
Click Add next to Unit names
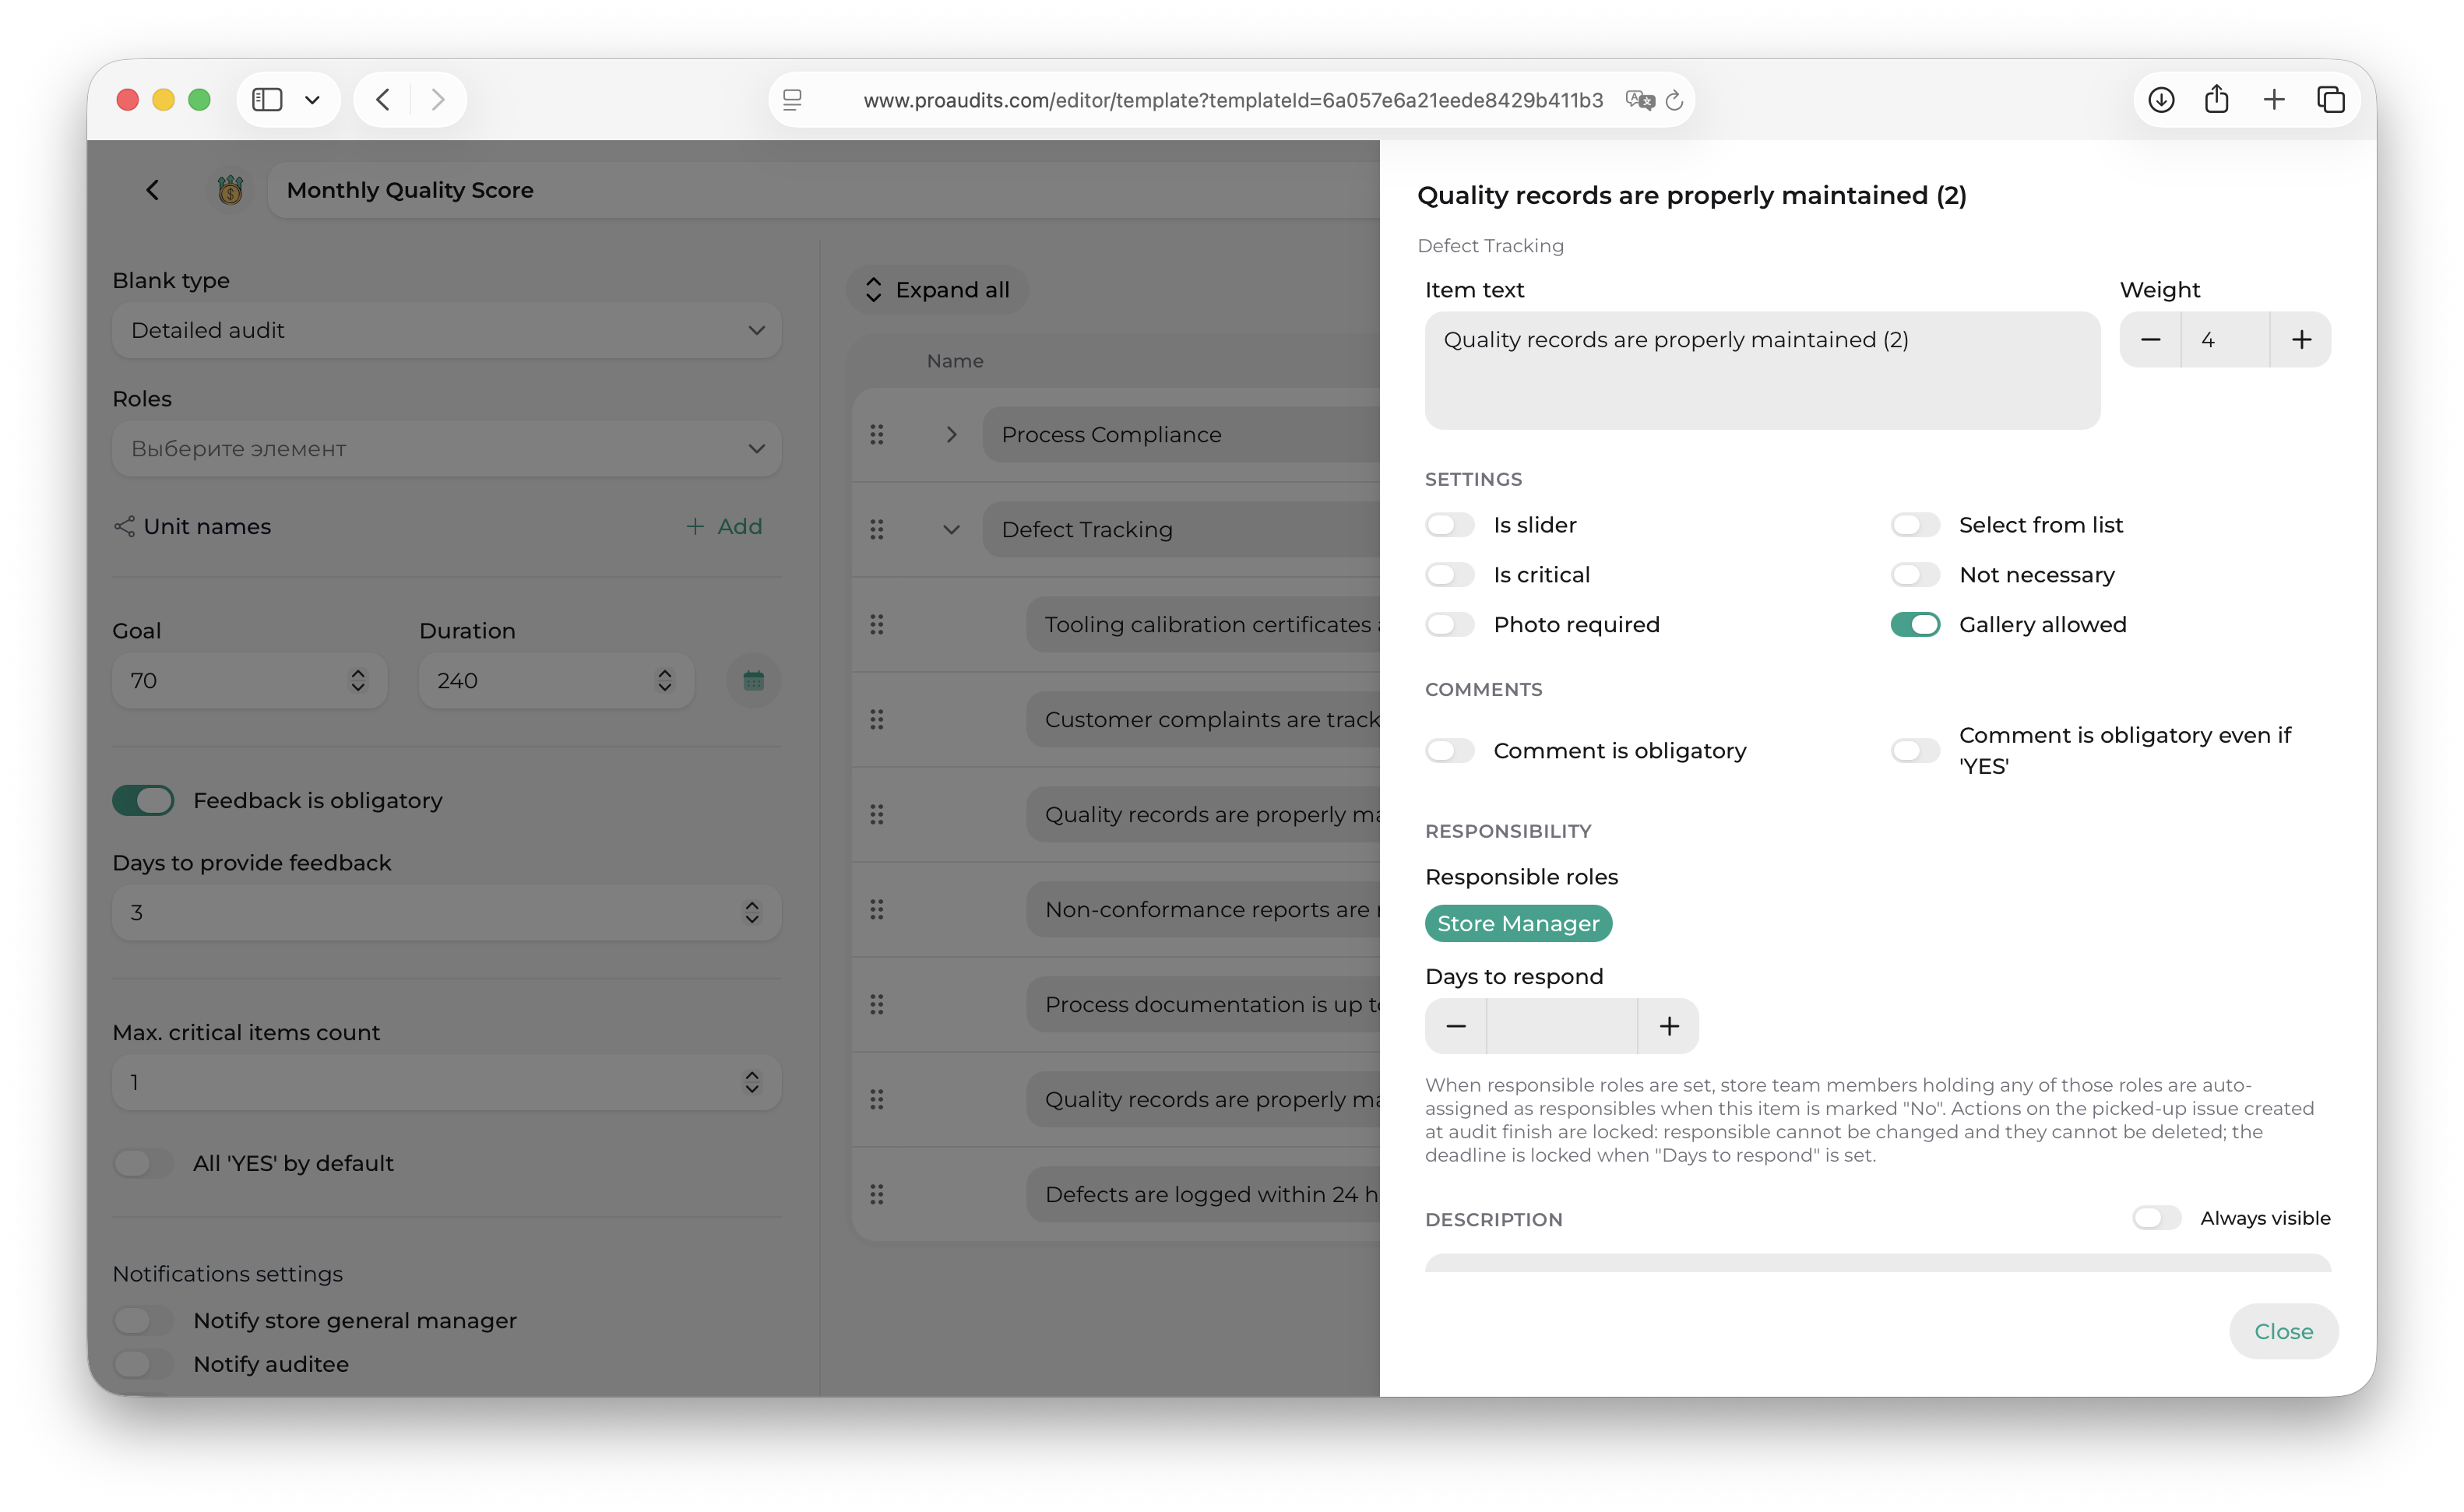click(x=724, y=526)
